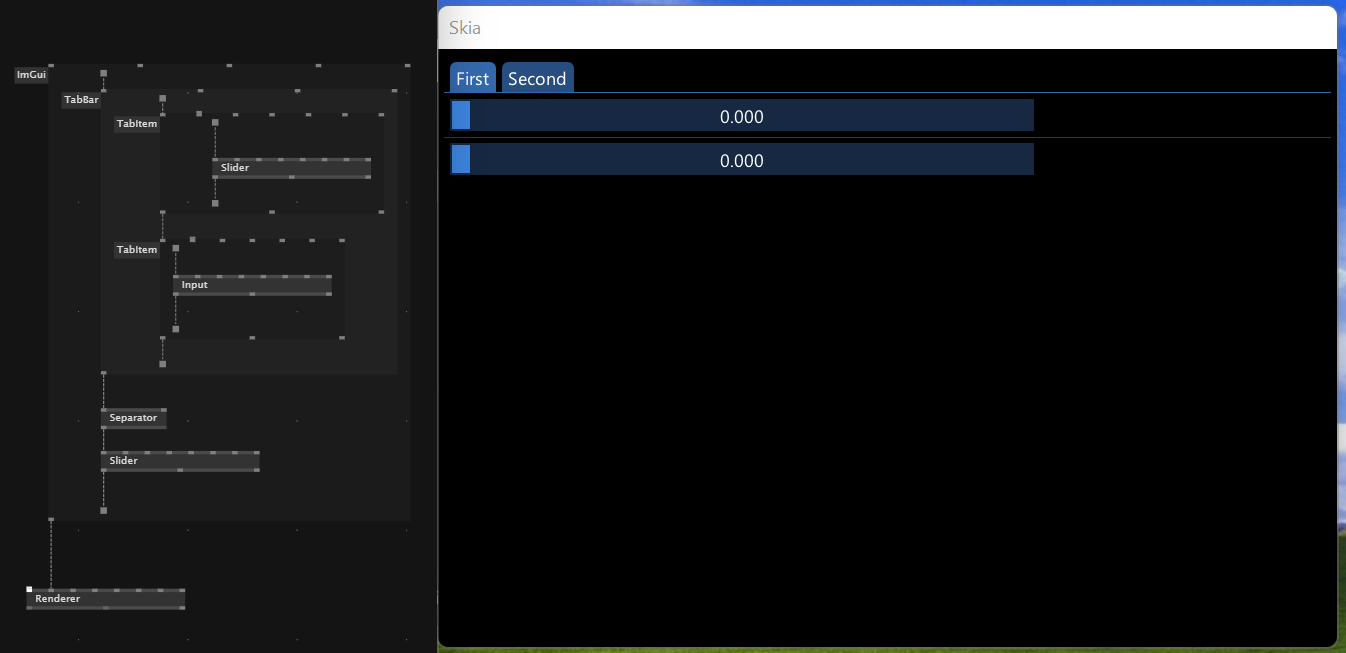Select the Slider node inside the first TabItem region
Screen dimensions: 1346x653
[x=291, y=168]
